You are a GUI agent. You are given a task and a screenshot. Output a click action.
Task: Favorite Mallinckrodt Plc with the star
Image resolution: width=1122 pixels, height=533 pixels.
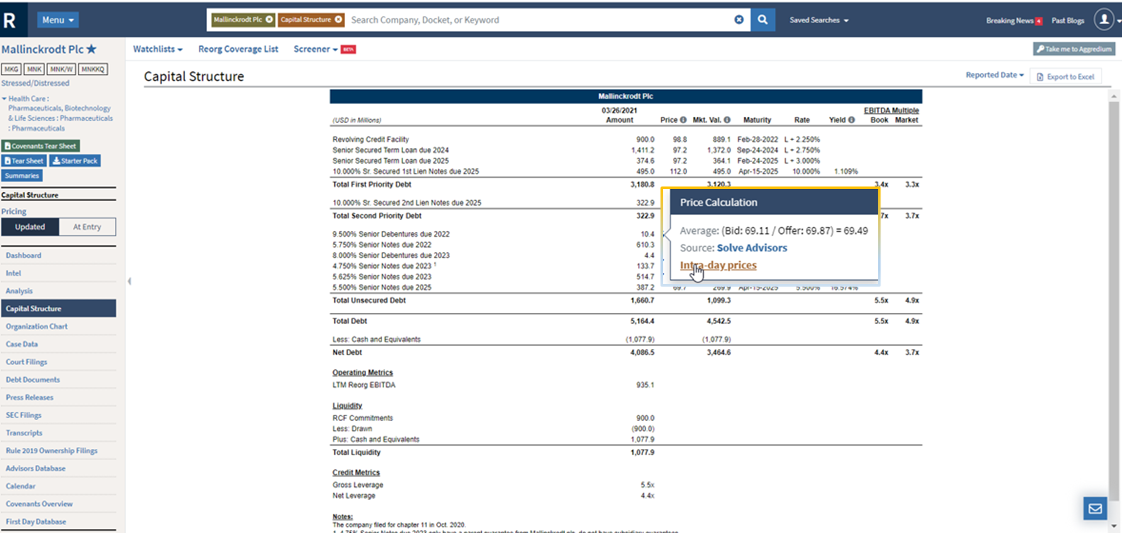tap(91, 49)
